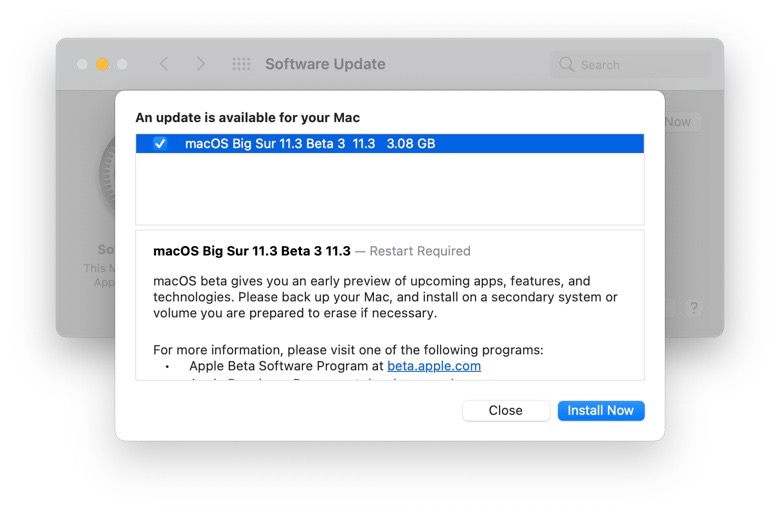Viewport: 780px width, 515px height.
Task: Show all preferences grid icon
Action: pyautogui.click(x=241, y=64)
